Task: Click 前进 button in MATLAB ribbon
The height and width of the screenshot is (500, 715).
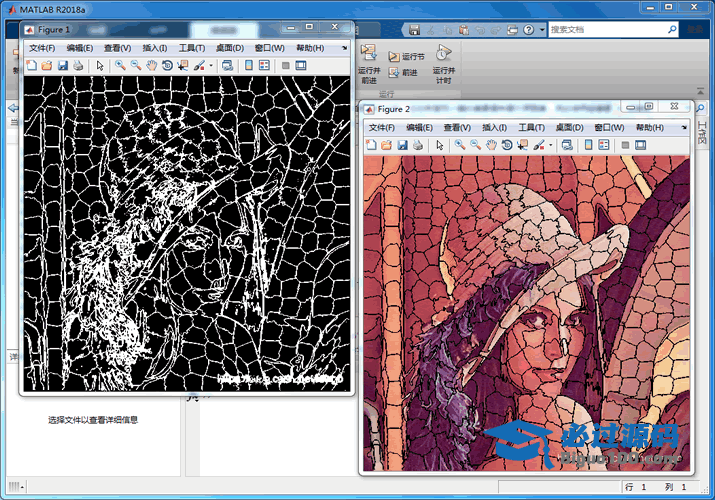Action: tap(403, 72)
